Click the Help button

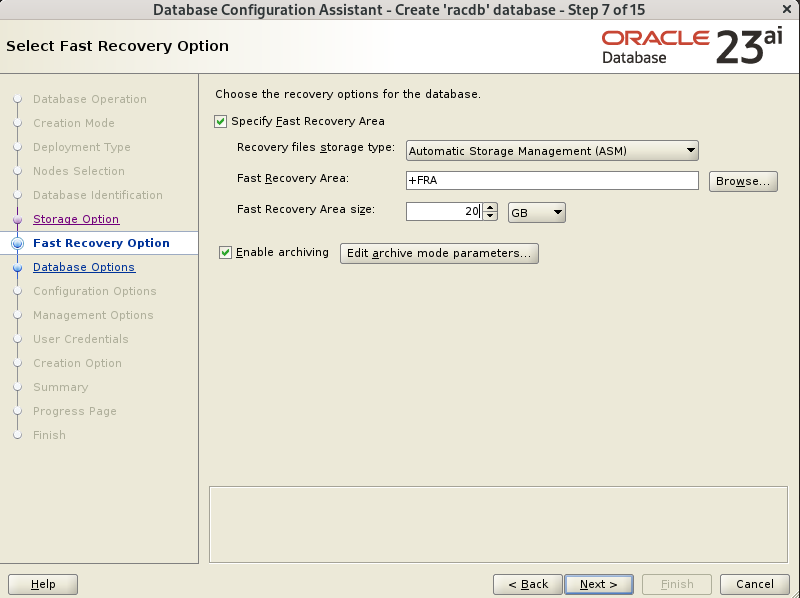[43, 584]
